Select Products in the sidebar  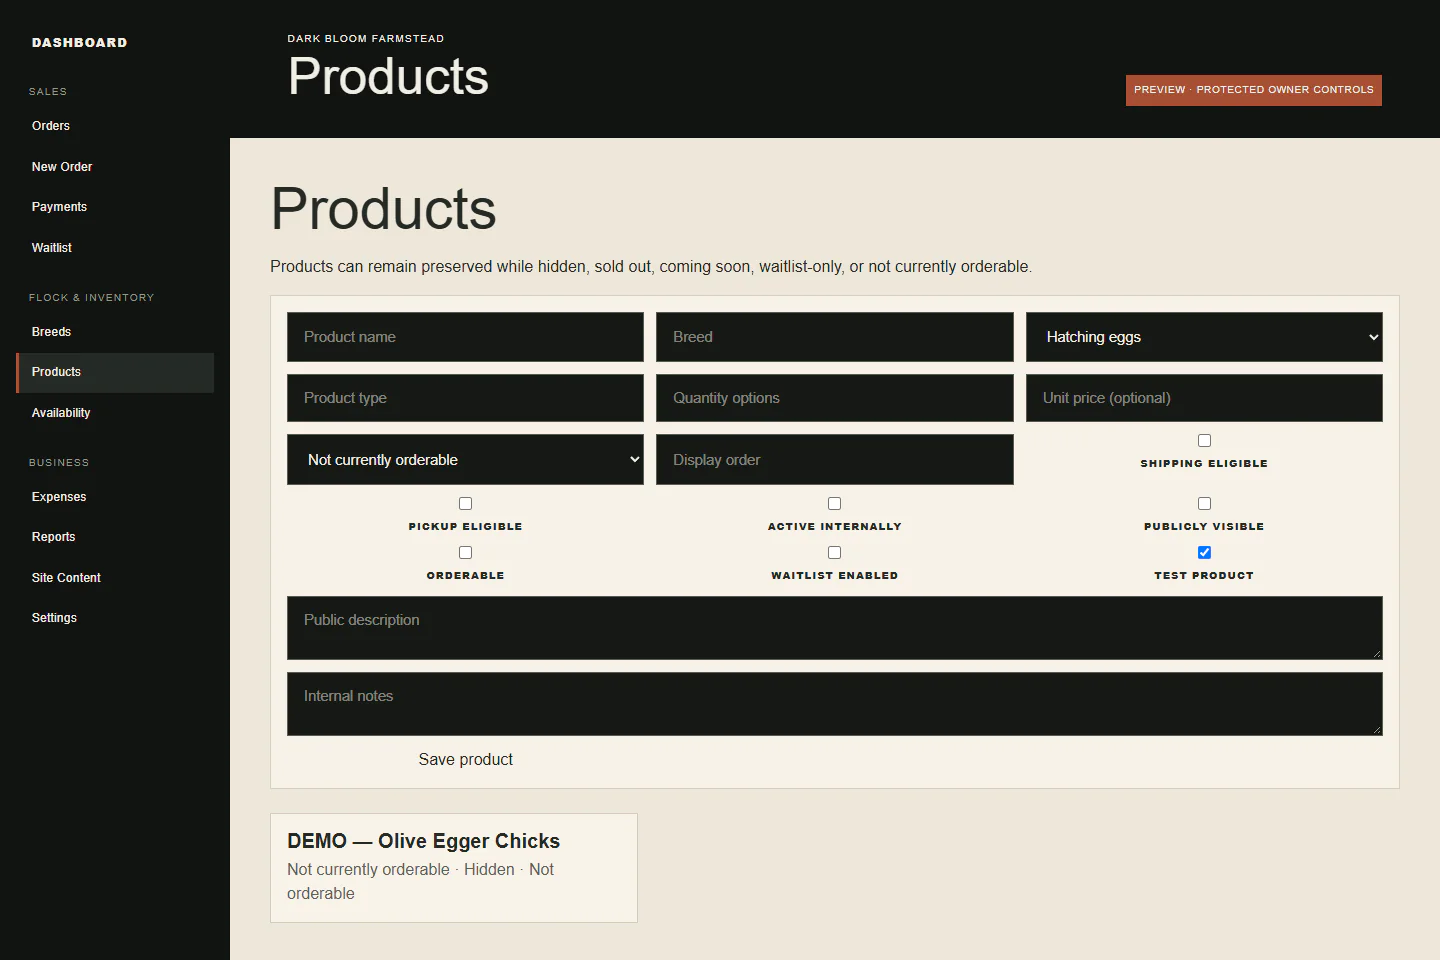click(x=115, y=372)
